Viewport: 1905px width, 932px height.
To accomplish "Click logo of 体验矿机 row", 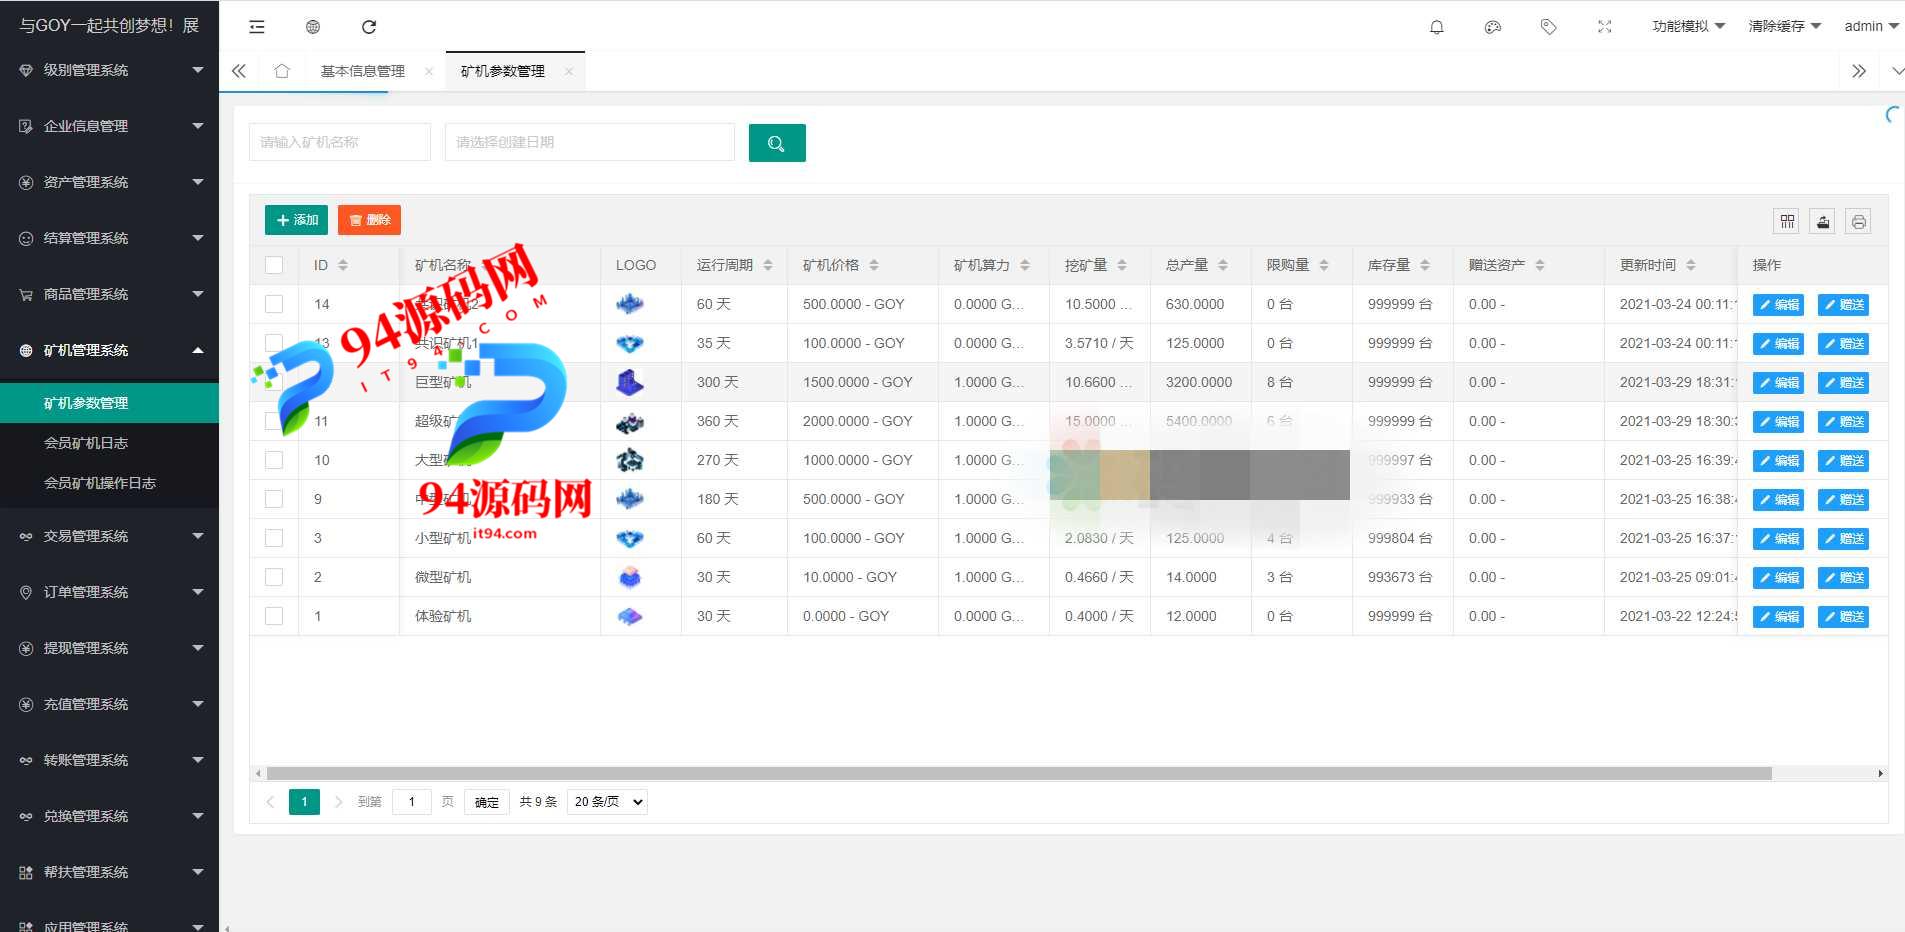I will [630, 616].
